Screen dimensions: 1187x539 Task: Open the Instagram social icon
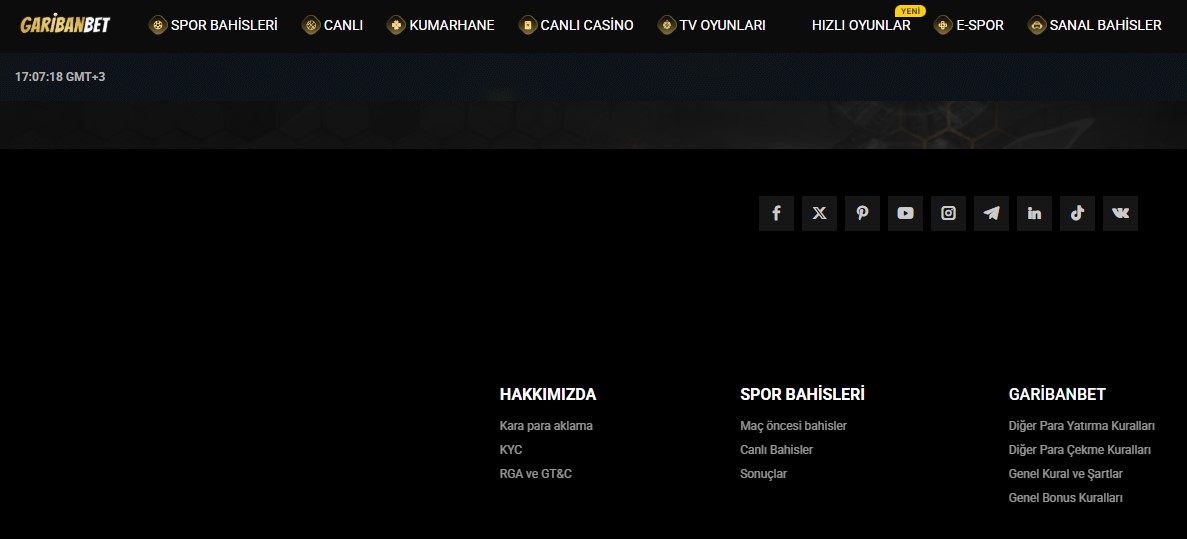[948, 213]
